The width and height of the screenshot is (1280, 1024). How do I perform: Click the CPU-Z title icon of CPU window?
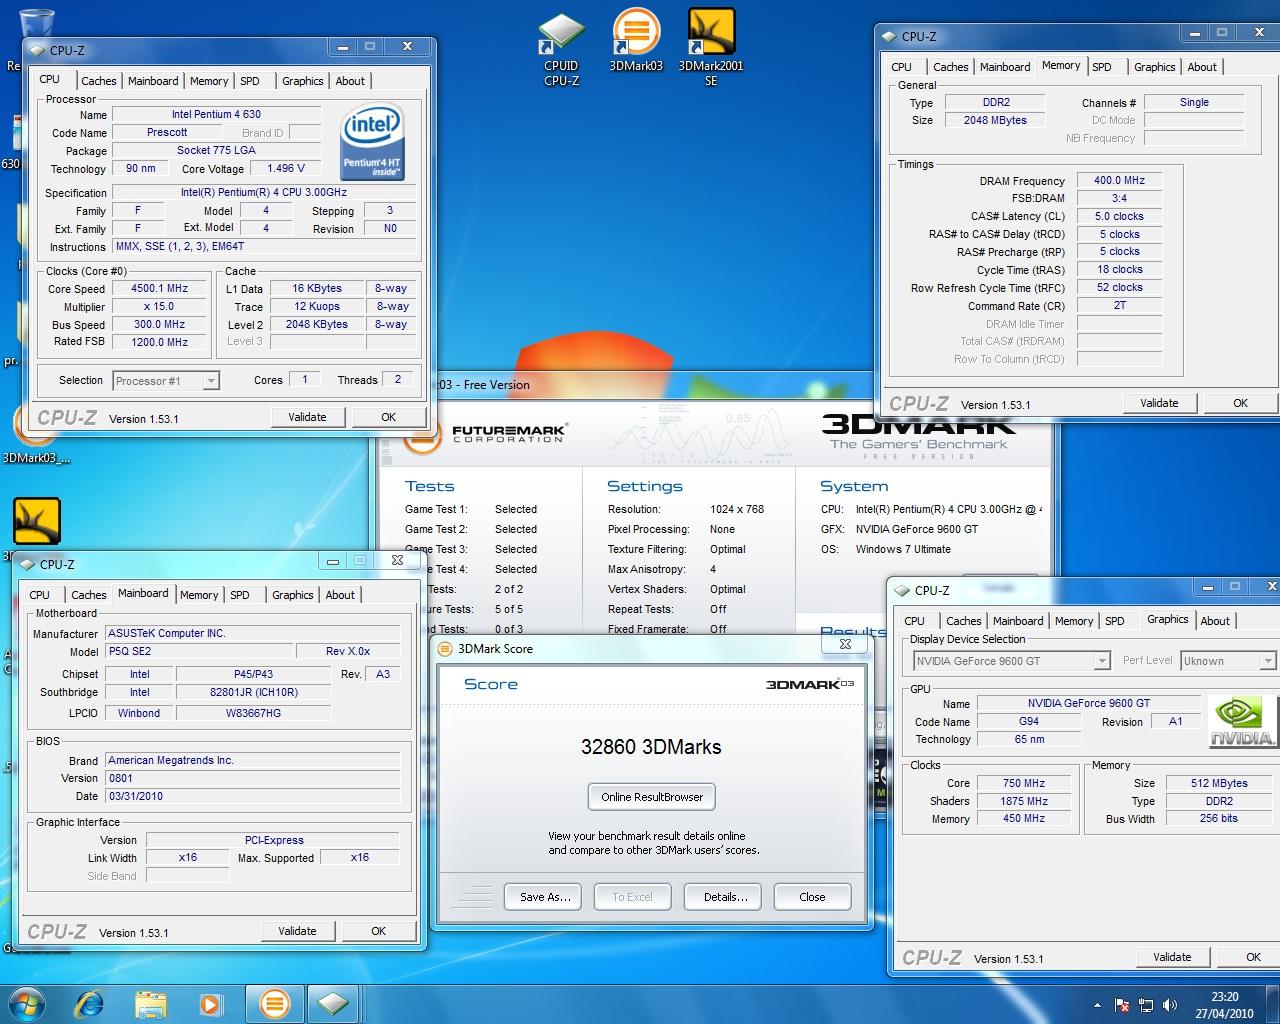pyautogui.click(x=38, y=50)
